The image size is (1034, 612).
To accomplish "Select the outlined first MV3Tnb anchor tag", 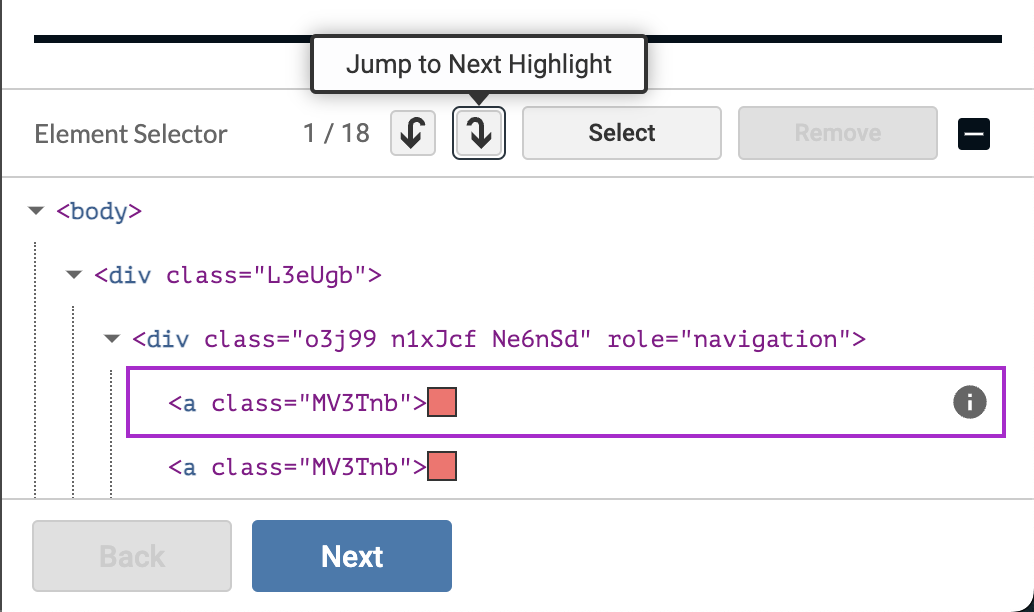I will tap(297, 403).
